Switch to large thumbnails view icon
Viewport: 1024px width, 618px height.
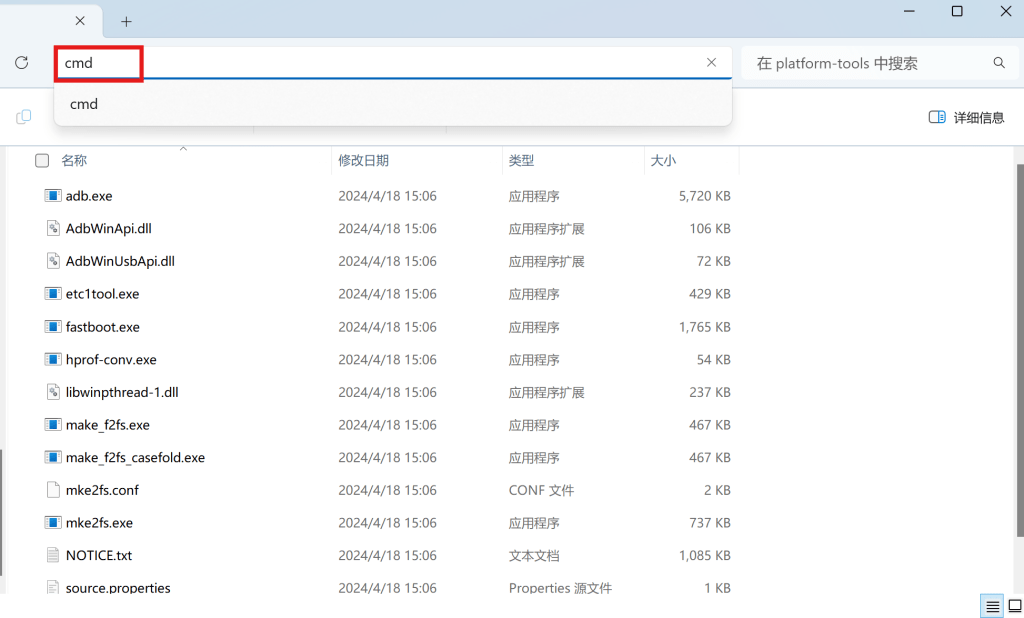click(x=1013, y=607)
